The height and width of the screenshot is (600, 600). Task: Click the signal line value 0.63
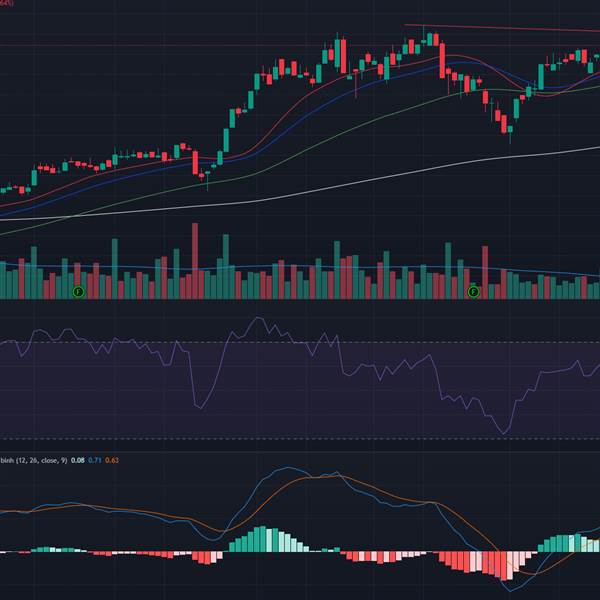coord(112,460)
